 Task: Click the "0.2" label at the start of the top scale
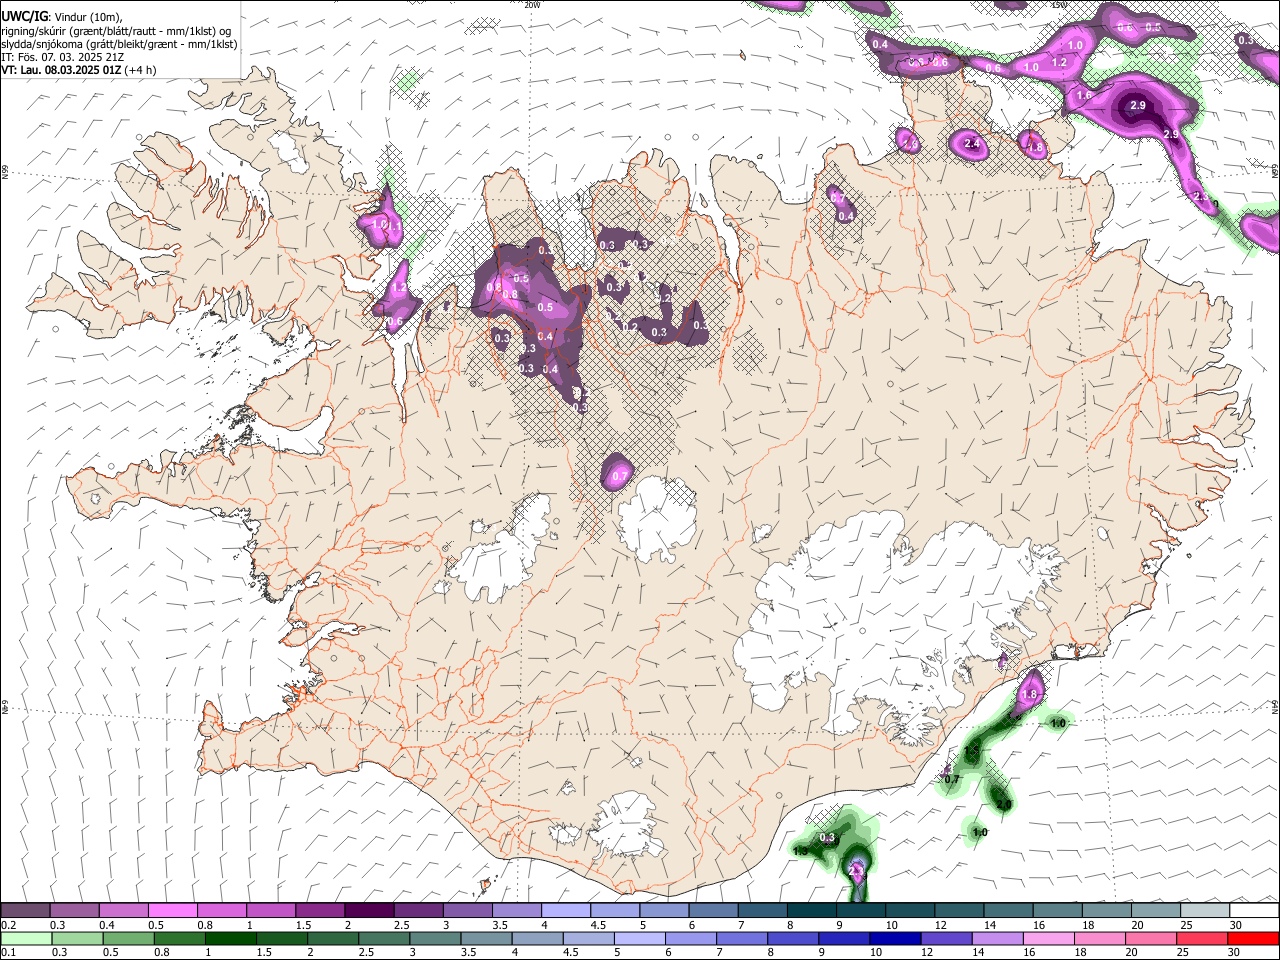[x=9, y=925]
